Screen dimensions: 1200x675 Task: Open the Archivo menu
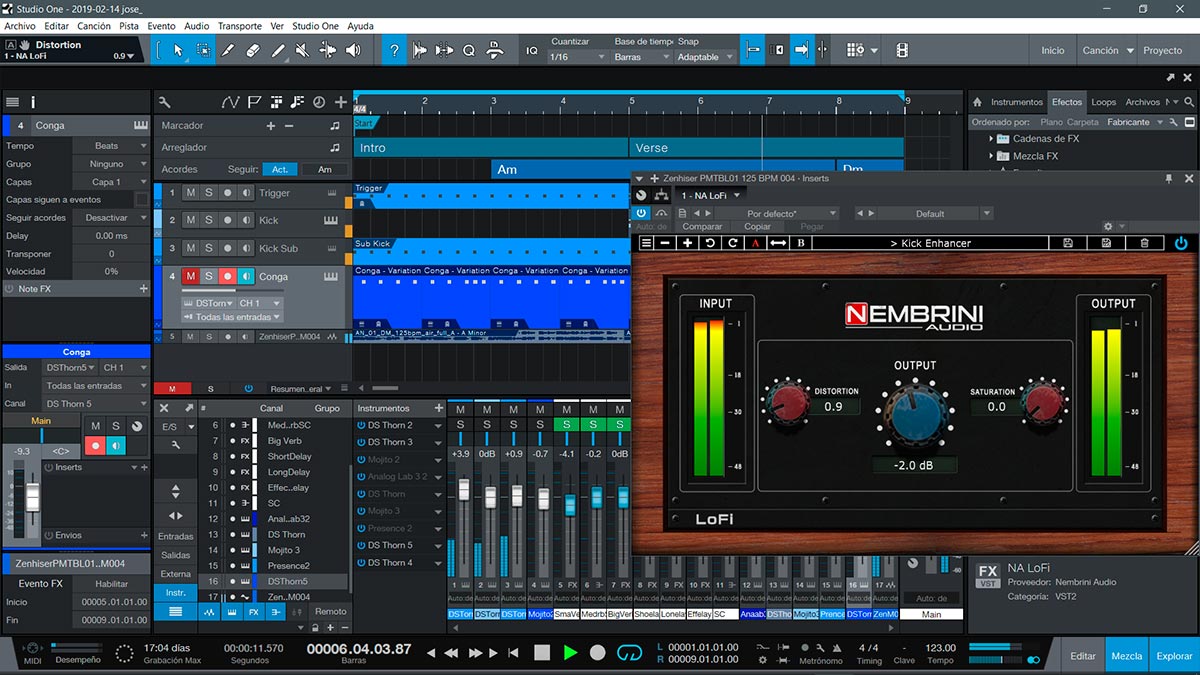pyautogui.click(x=20, y=25)
